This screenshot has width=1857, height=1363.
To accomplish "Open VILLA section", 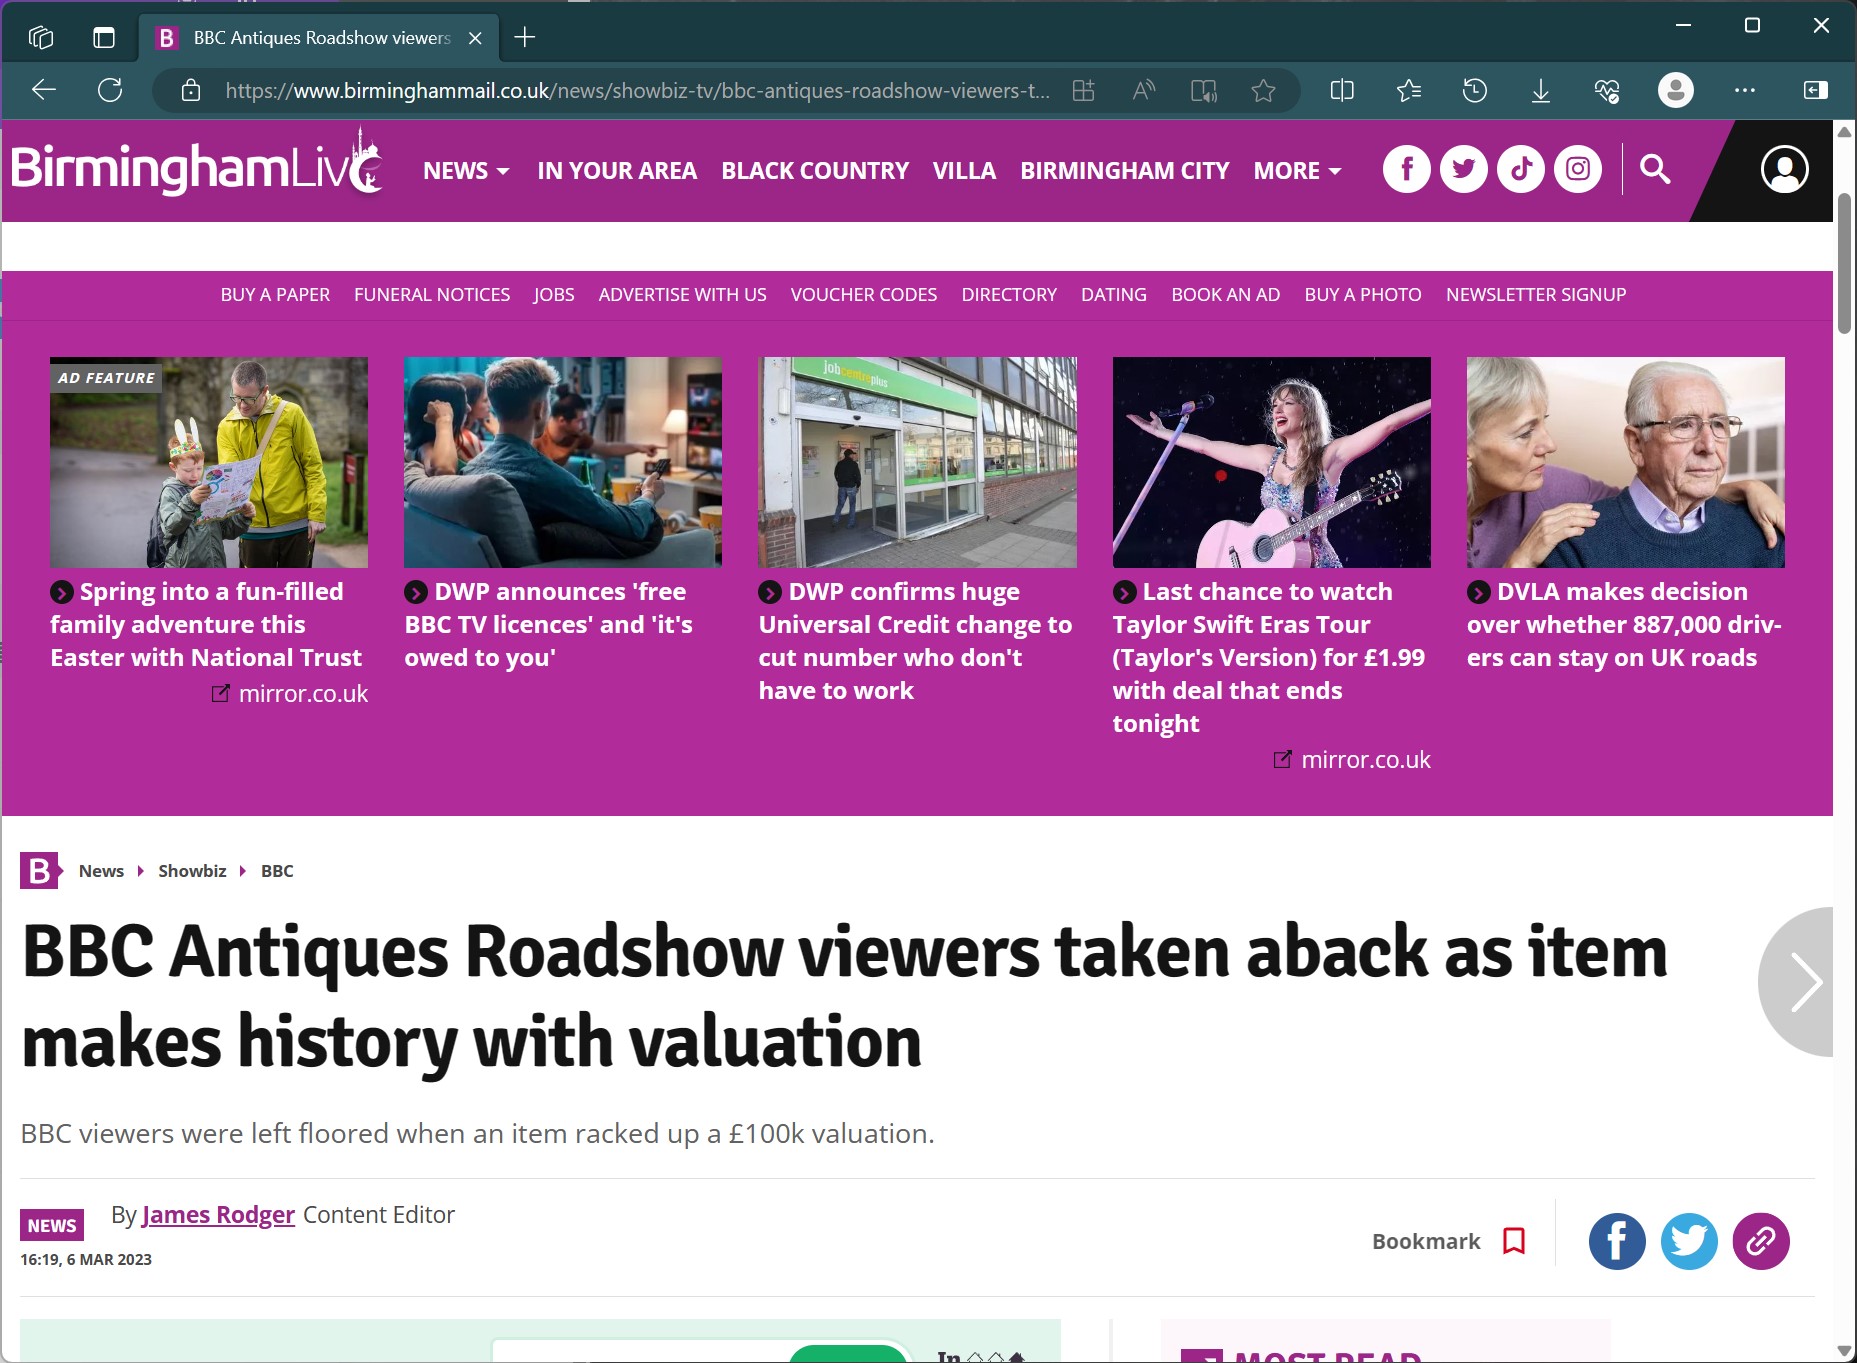I will pyautogui.click(x=964, y=171).
